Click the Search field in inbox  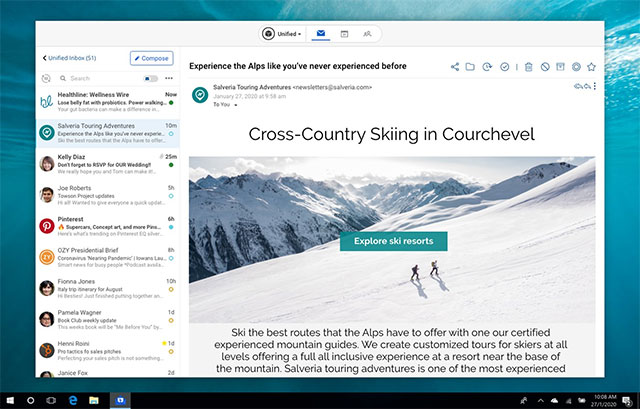click(100, 78)
